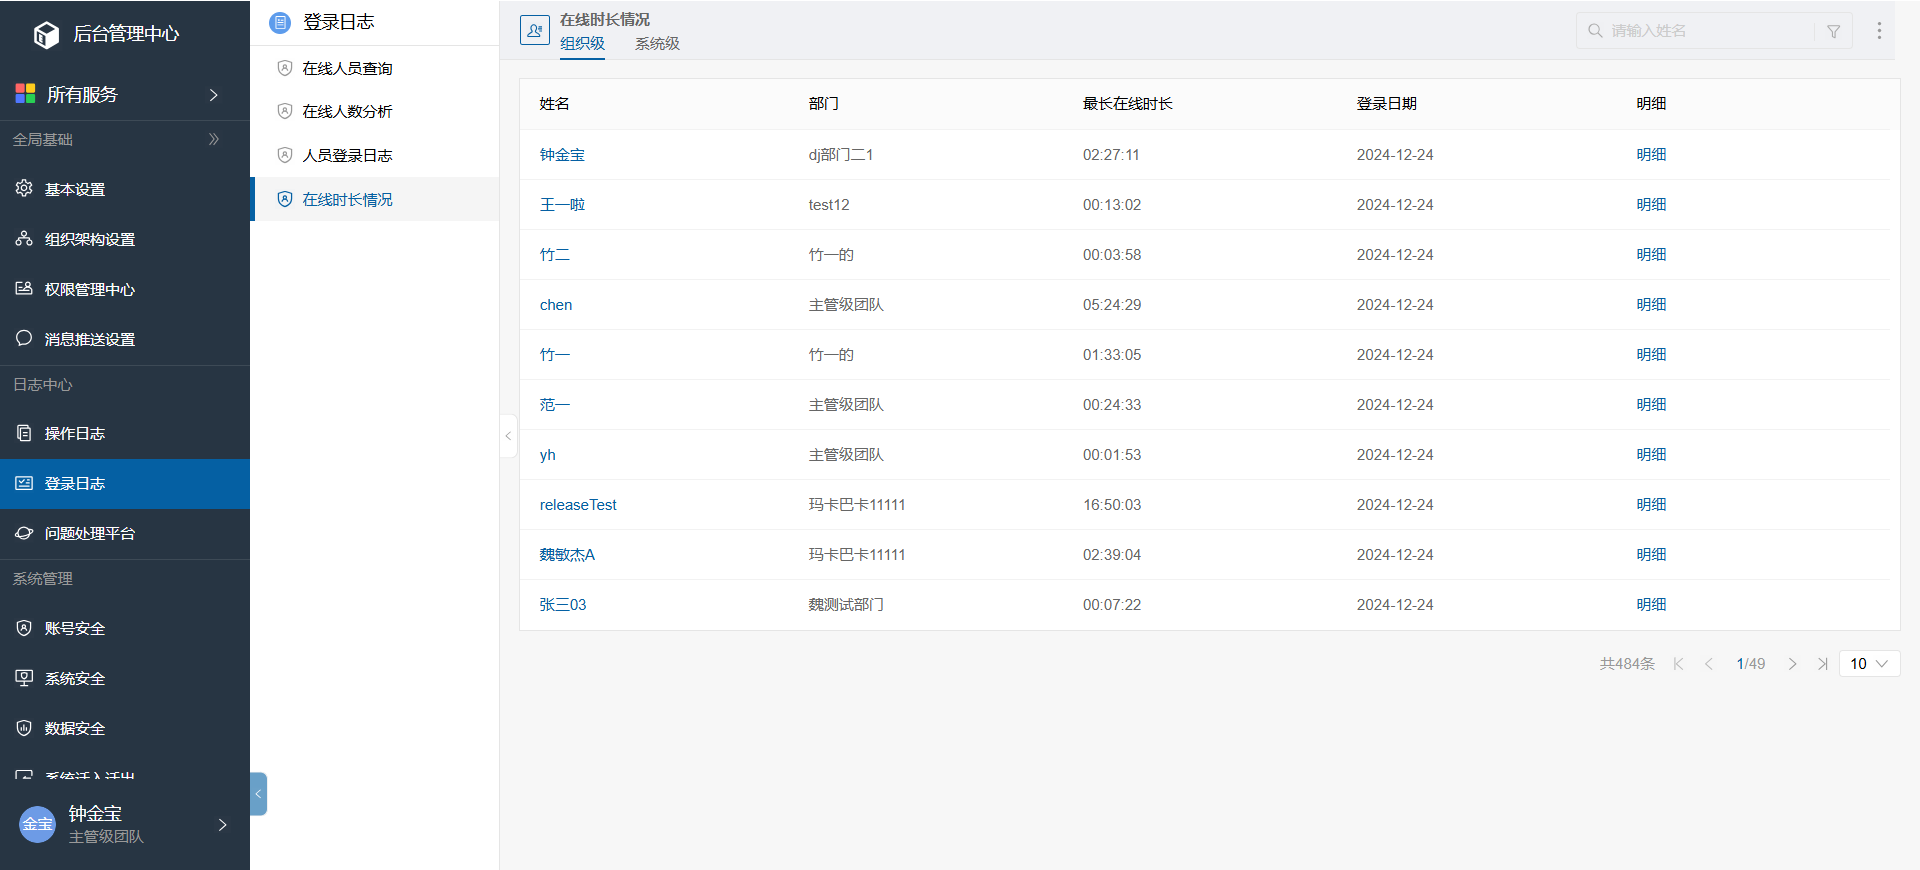
Task: Open 明细 for 王一啦 row
Action: [1651, 205]
